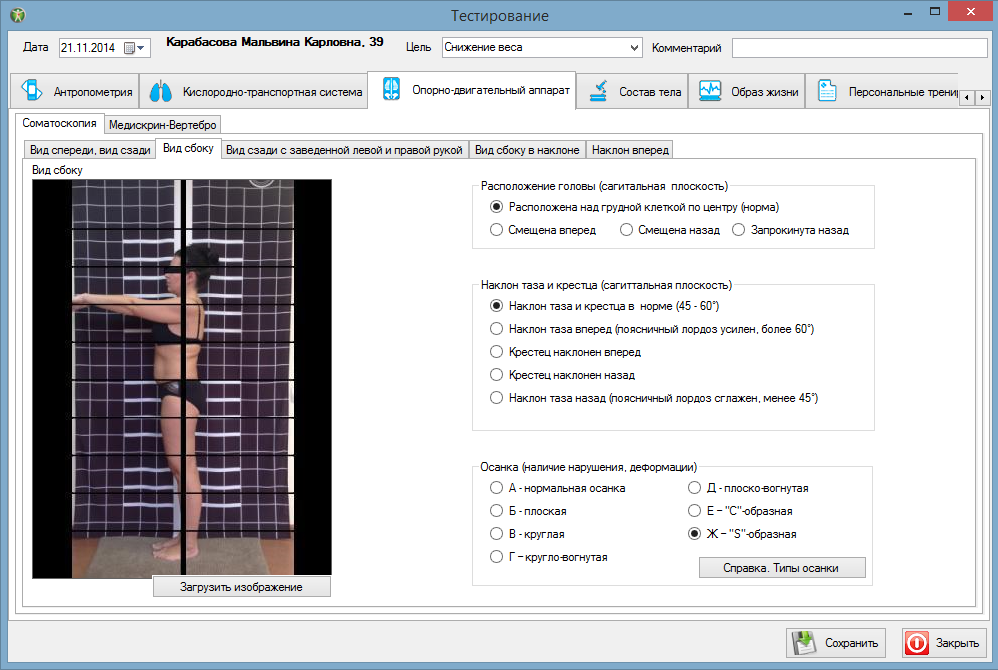The height and width of the screenshot is (670, 998).
Task: Open the Антропометрия tab icon
Action: point(32,91)
